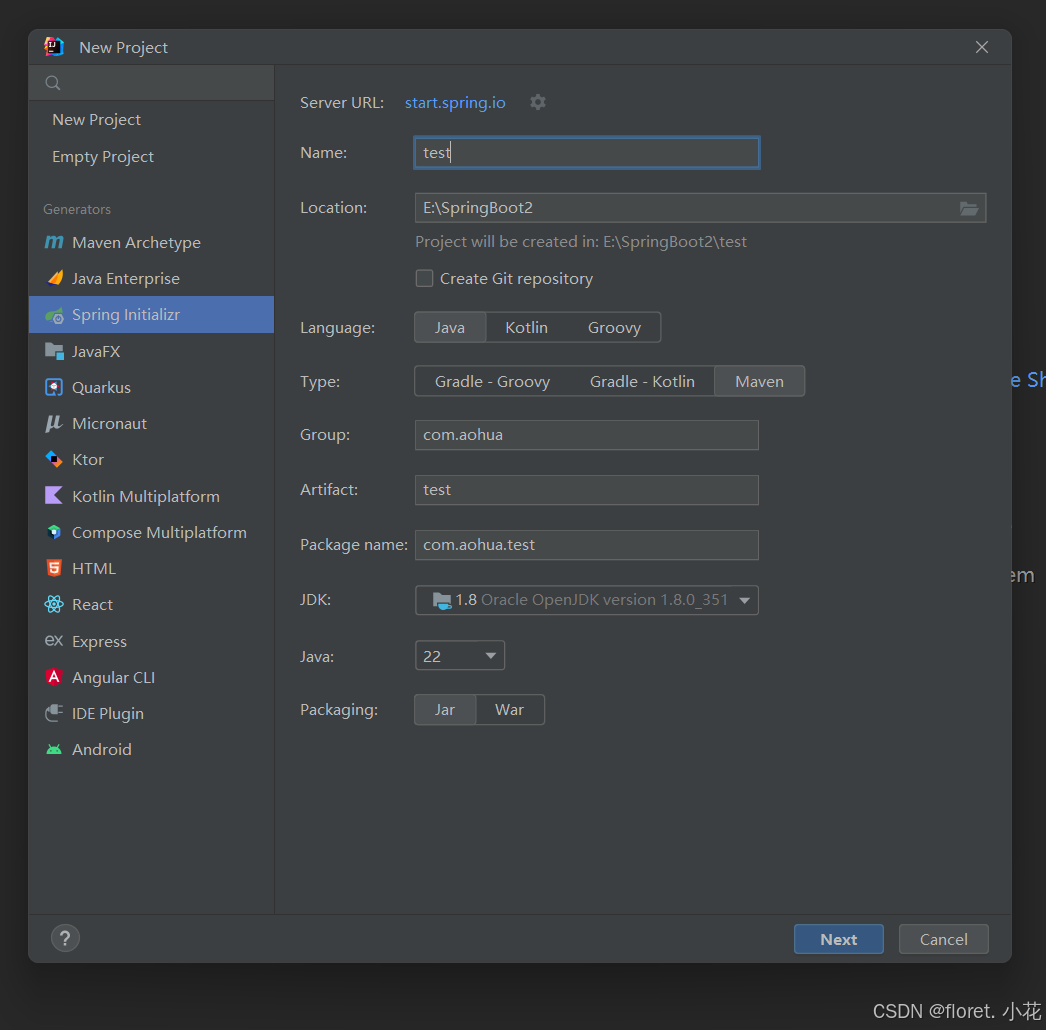Select the Express generator label
The width and height of the screenshot is (1046, 1030).
pos(99,641)
